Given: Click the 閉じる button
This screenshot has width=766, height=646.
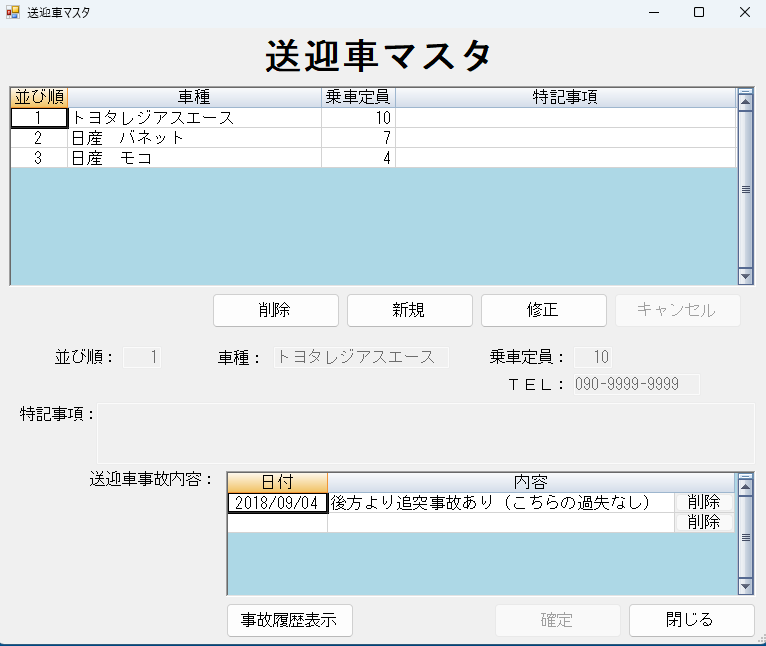Looking at the screenshot, I should coord(691,621).
